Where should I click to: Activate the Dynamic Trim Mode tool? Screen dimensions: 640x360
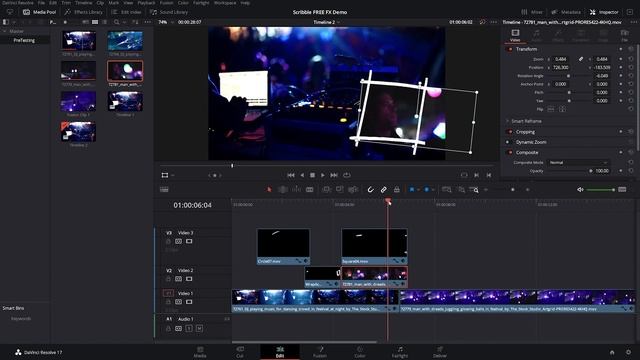tap(296, 189)
